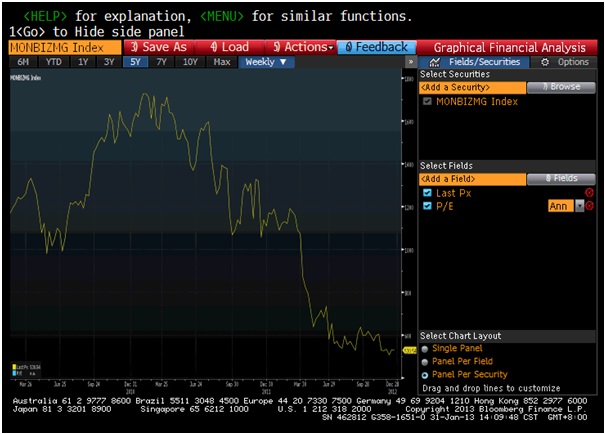Uncheck the Last Px field checkbox
Viewport: 605px width, 434px height.
[427, 193]
